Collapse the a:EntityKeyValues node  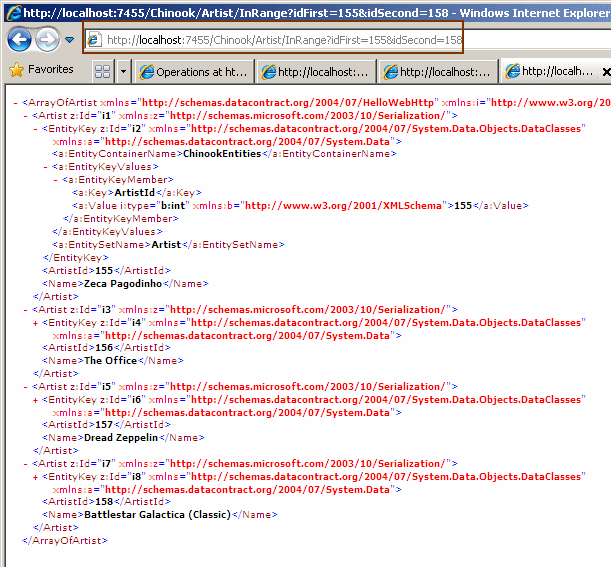coord(46,167)
